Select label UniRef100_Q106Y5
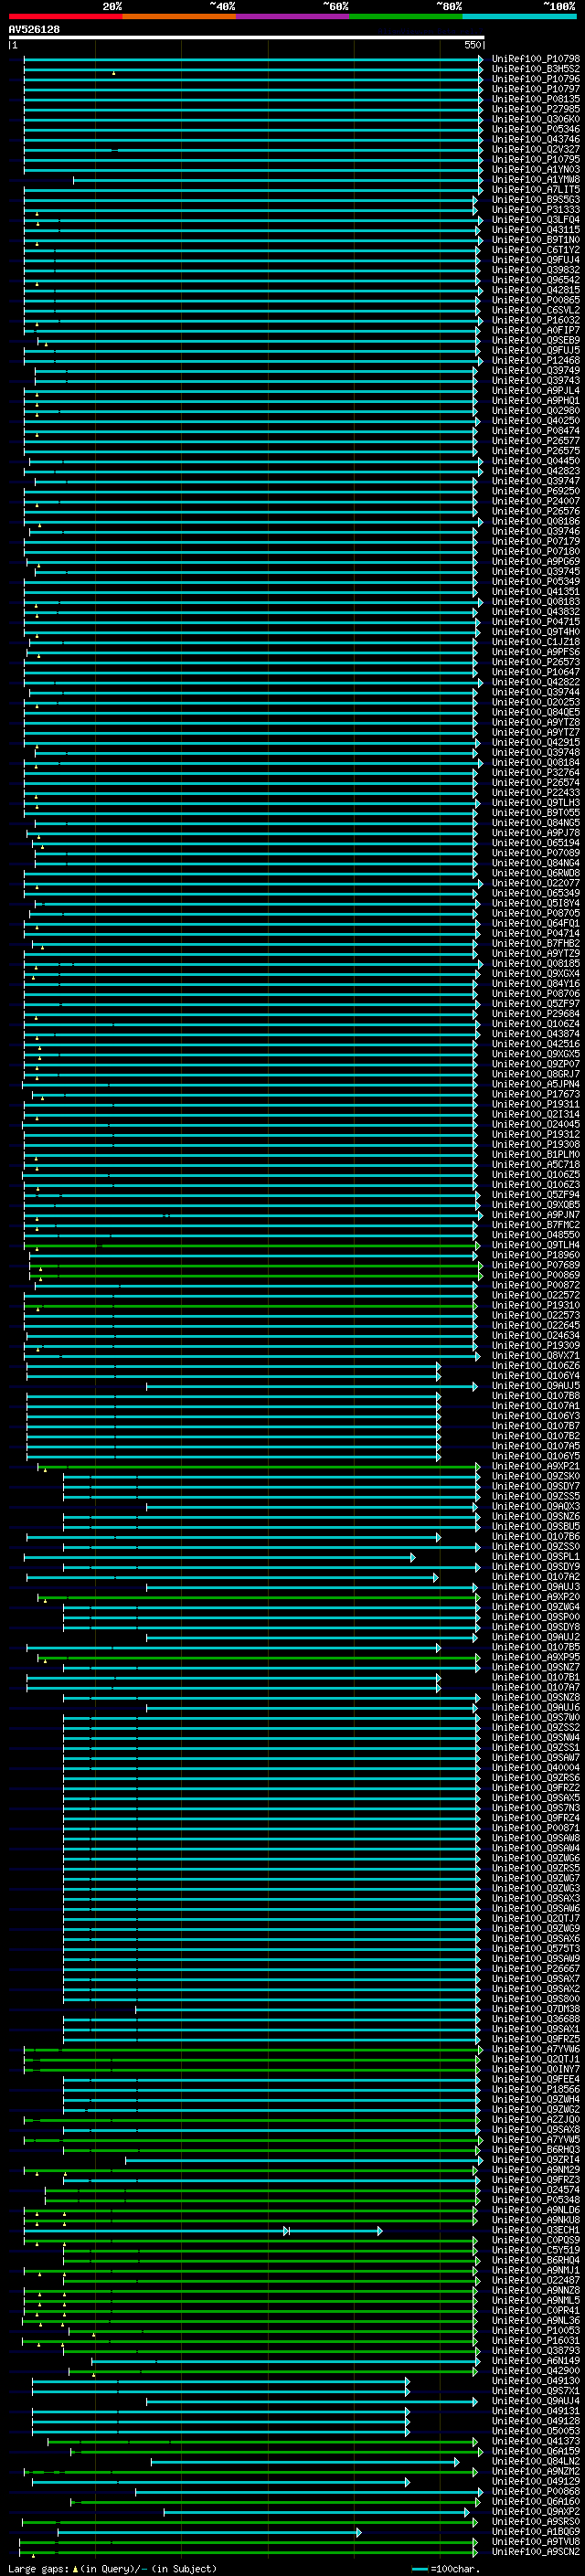The image size is (585, 2576). pos(536,1456)
